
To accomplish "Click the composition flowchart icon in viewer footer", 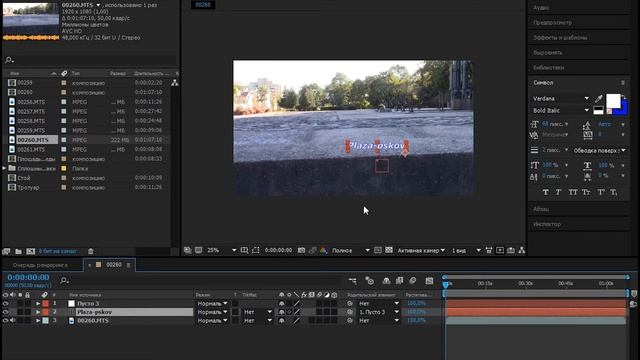I will [x=522, y=250].
